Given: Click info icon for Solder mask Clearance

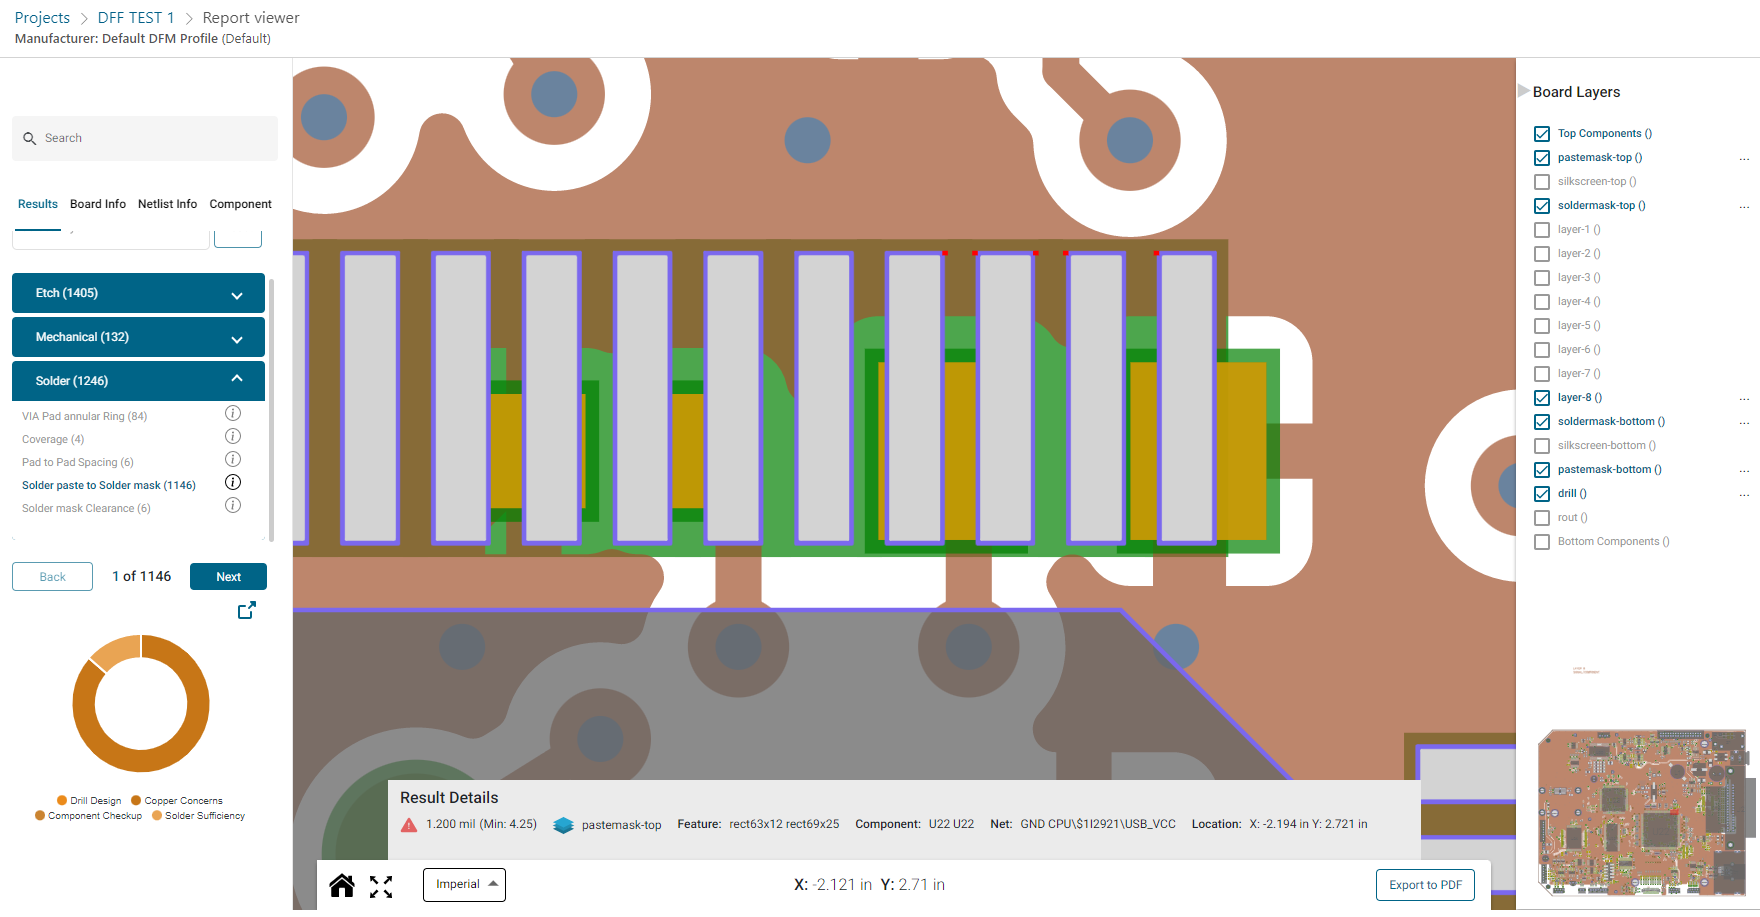Looking at the screenshot, I should 233,505.
